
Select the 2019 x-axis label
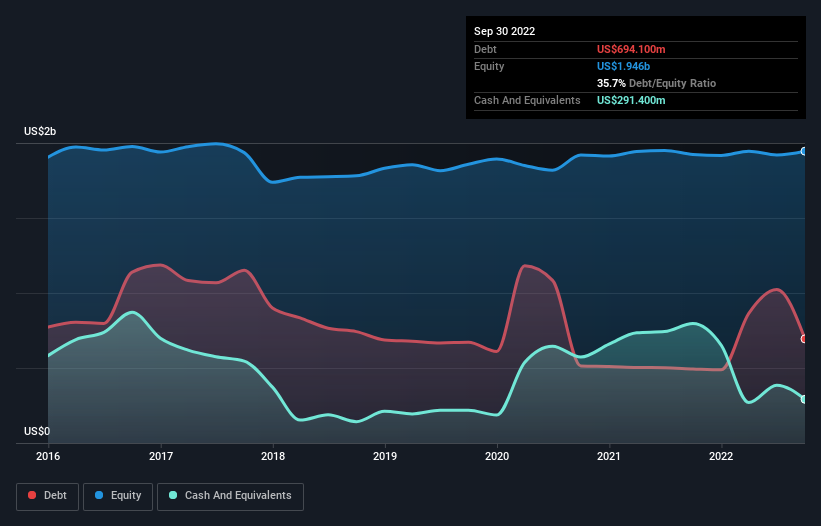385,456
